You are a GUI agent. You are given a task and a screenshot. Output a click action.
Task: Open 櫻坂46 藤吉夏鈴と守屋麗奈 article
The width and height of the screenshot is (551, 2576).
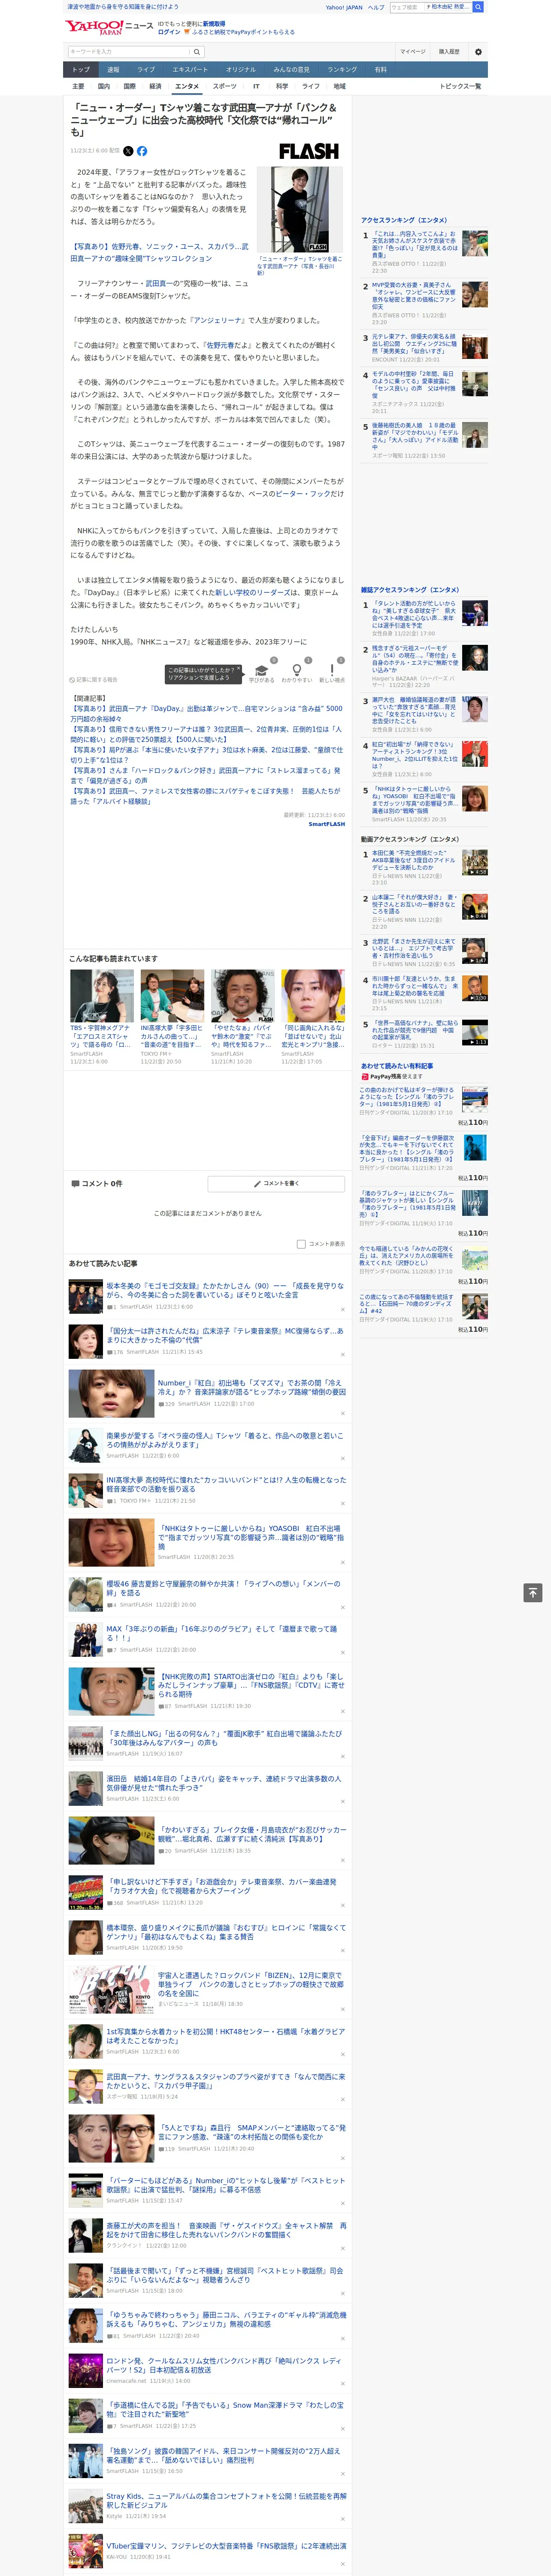(x=224, y=1588)
